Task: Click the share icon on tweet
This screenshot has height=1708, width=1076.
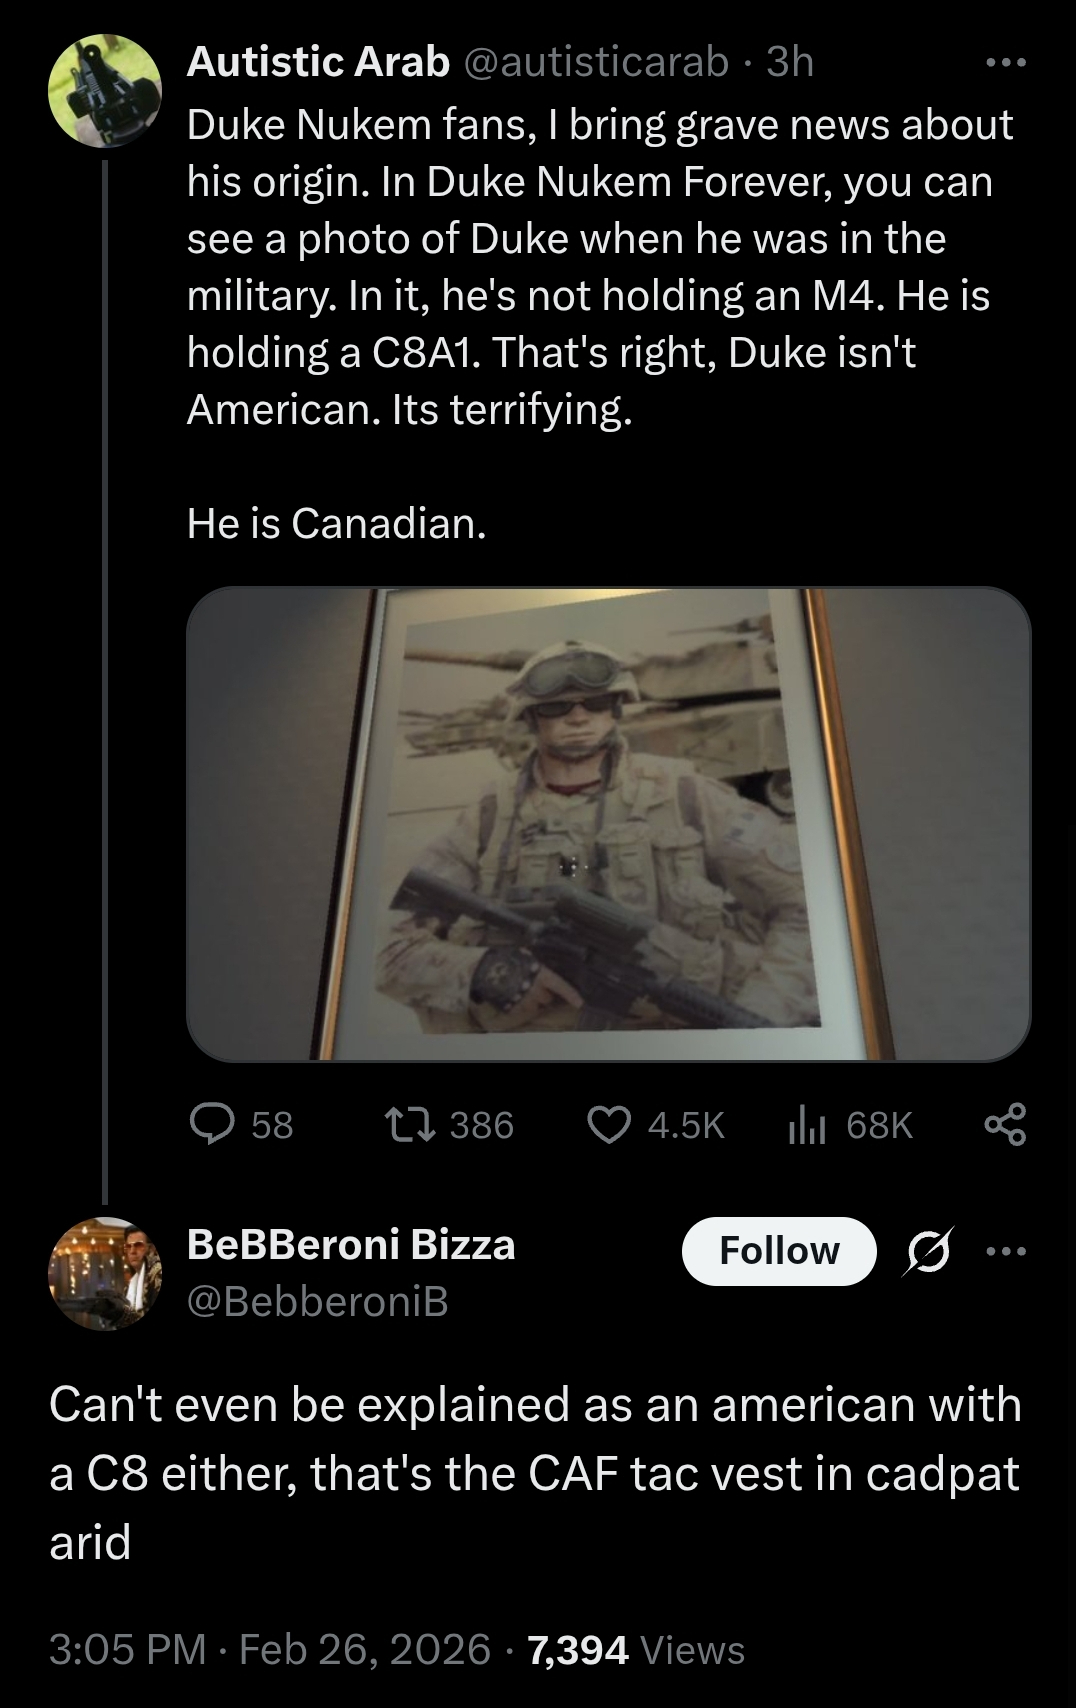Action: tap(1005, 1125)
